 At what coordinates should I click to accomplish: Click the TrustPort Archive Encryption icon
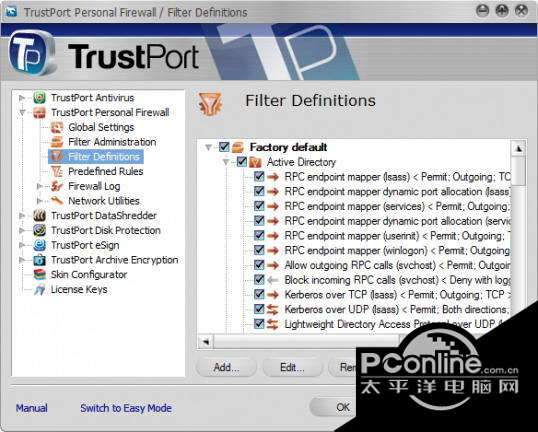coord(39,260)
